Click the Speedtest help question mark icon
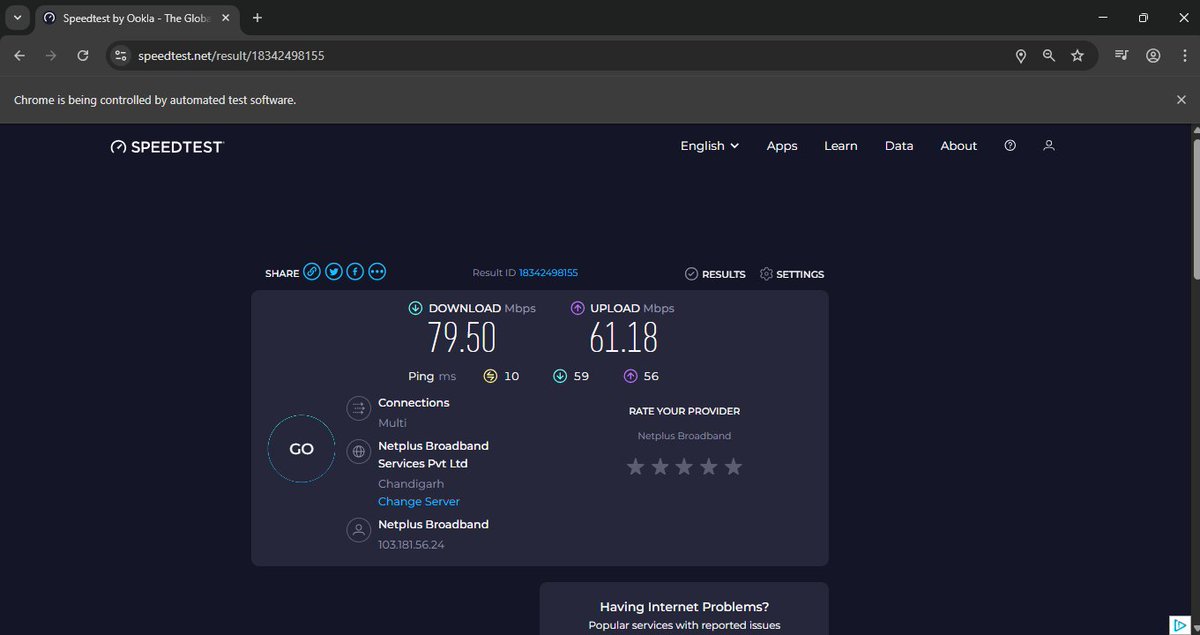The height and width of the screenshot is (635, 1200). (1009, 145)
